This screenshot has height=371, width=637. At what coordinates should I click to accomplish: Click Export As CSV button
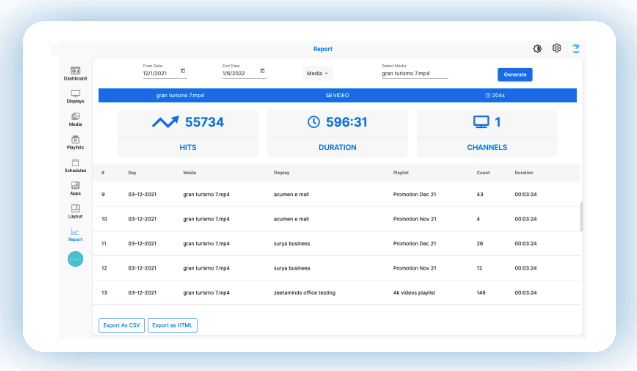(x=121, y=325)
